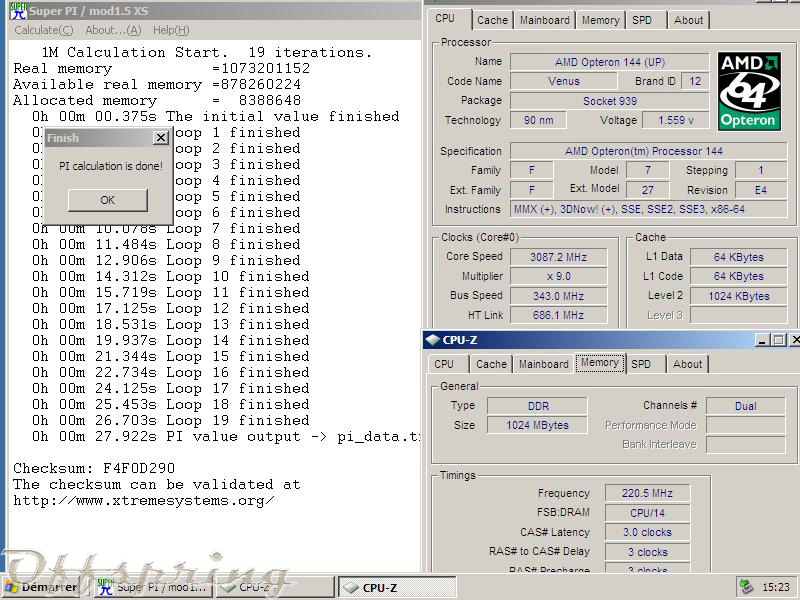Viewport: 800px width, 600px height.
Task: Select Mainboard tab in upper CPU-Z window
Action: pos(544,20)
